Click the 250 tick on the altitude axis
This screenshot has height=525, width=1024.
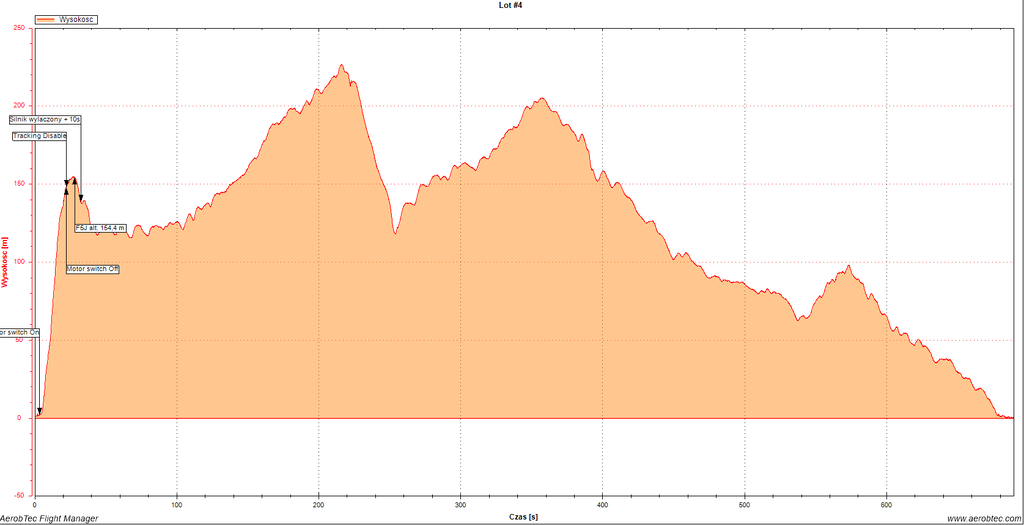(x=19, y=28)
